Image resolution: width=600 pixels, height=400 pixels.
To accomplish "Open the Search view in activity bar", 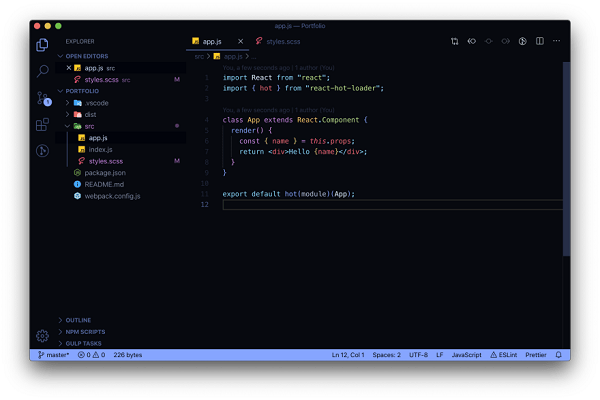I will coord(42,71).
